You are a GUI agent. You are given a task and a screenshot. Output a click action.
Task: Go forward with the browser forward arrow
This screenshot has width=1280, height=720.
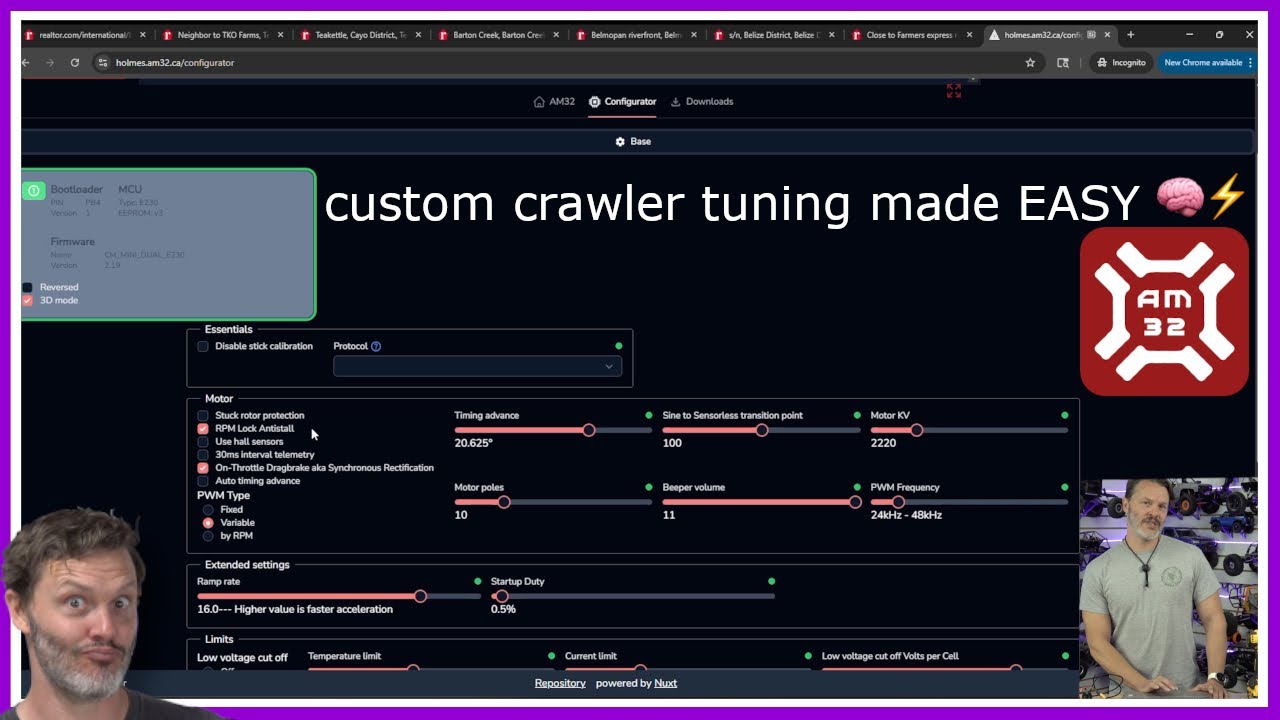(49, 62)
